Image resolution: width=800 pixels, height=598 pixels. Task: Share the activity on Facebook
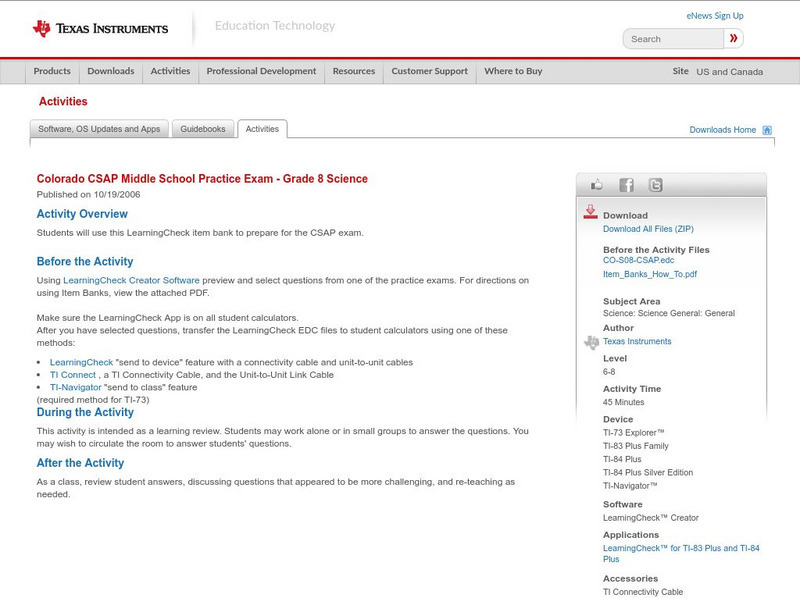coord(627,184)
